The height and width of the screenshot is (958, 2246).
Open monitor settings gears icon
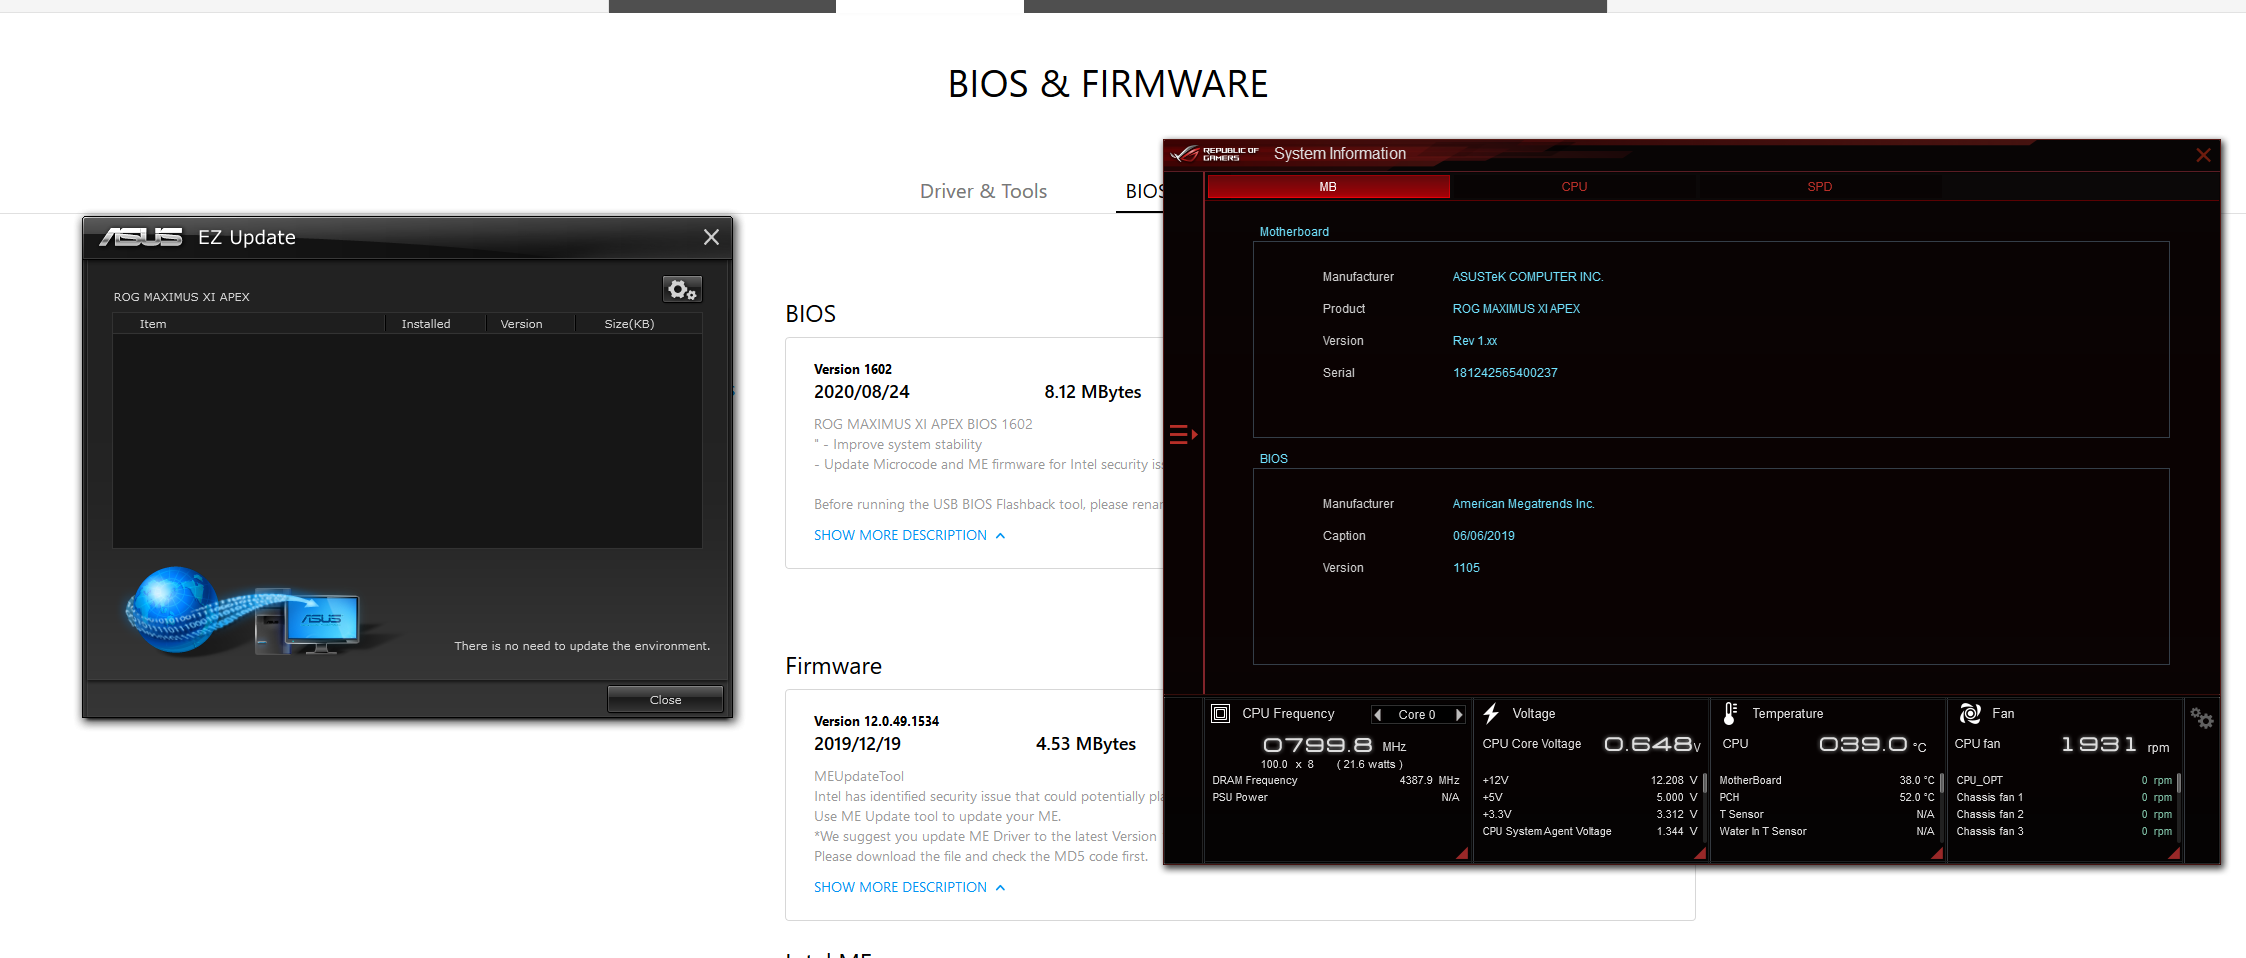click(x=2202, y=718)
